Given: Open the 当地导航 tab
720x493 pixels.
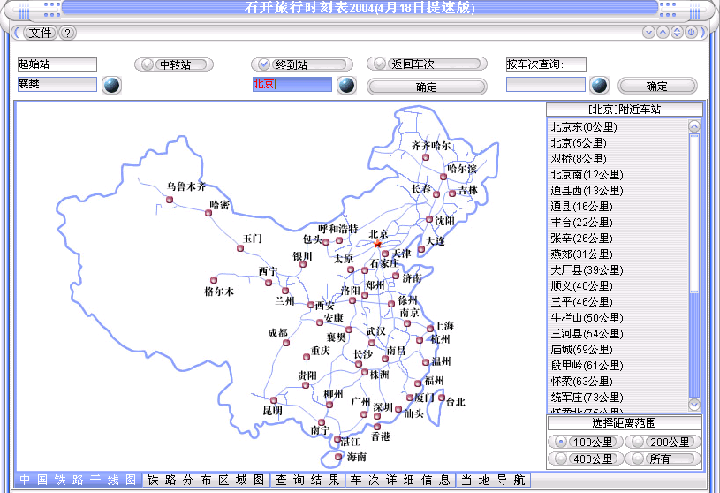Looking at the screenshot, I should (494, 480).
